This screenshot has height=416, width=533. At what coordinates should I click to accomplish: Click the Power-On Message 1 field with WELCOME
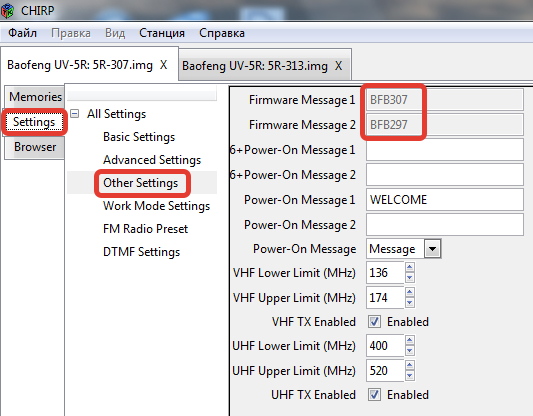445,200
